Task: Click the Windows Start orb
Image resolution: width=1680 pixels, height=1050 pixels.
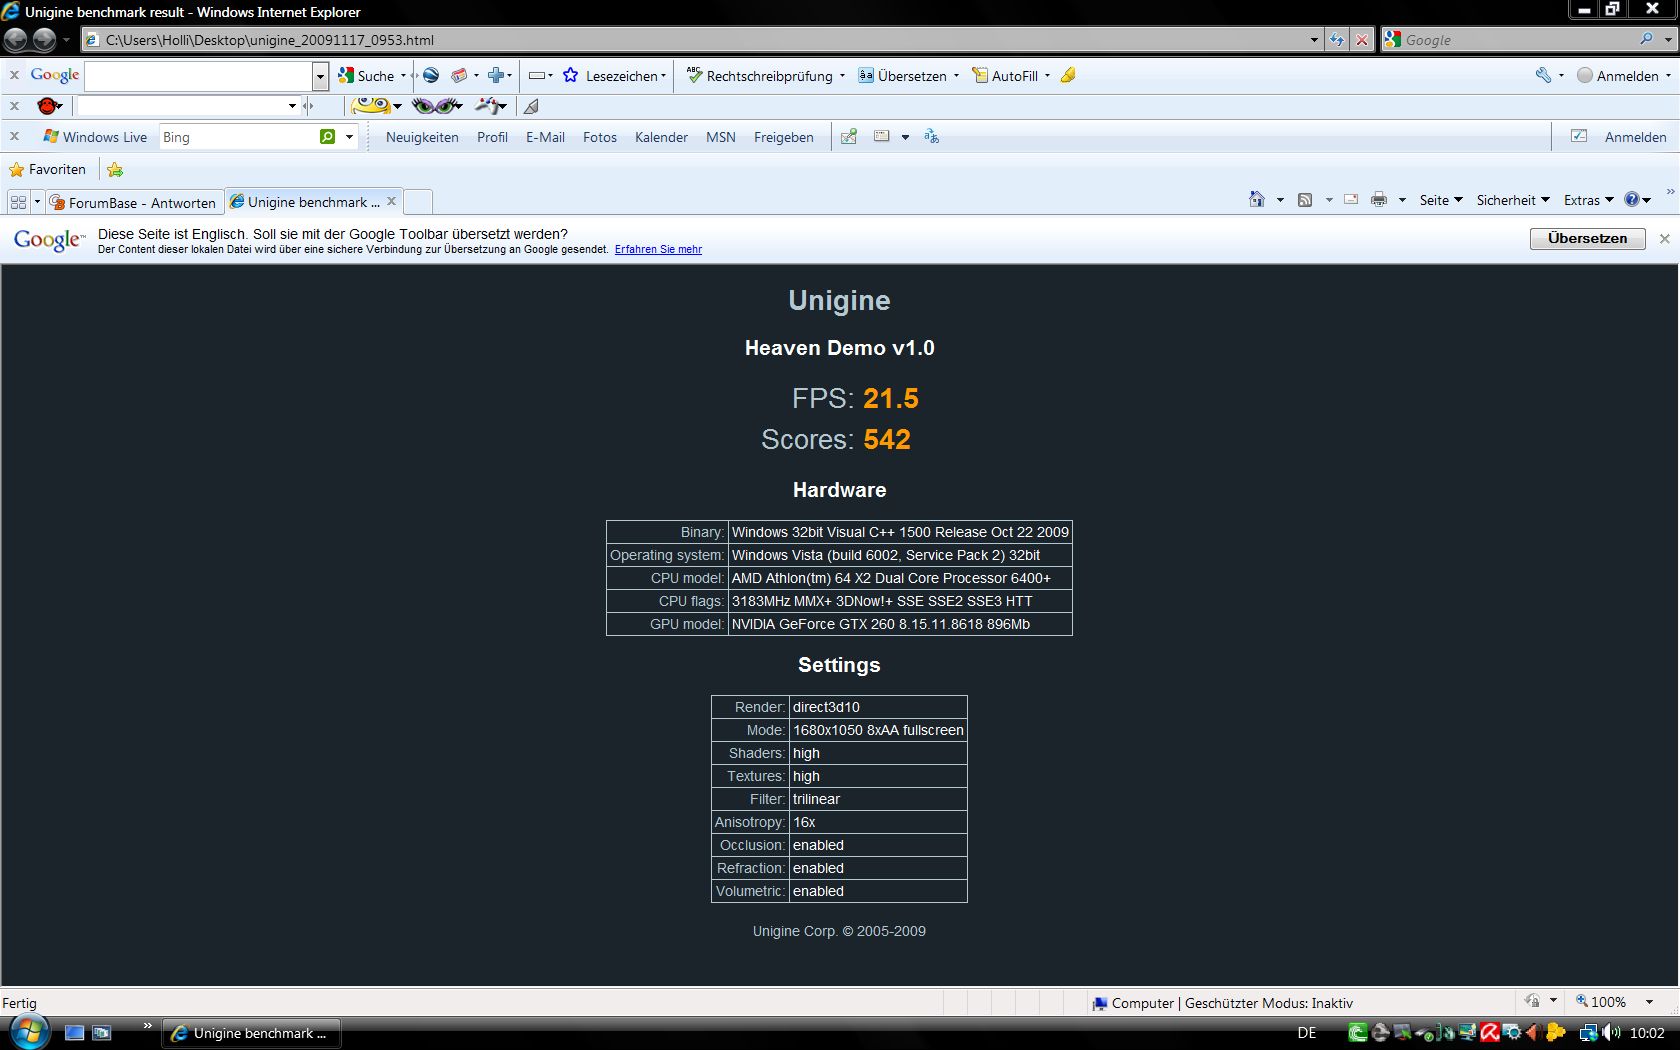Action: tap(27, 1032)
